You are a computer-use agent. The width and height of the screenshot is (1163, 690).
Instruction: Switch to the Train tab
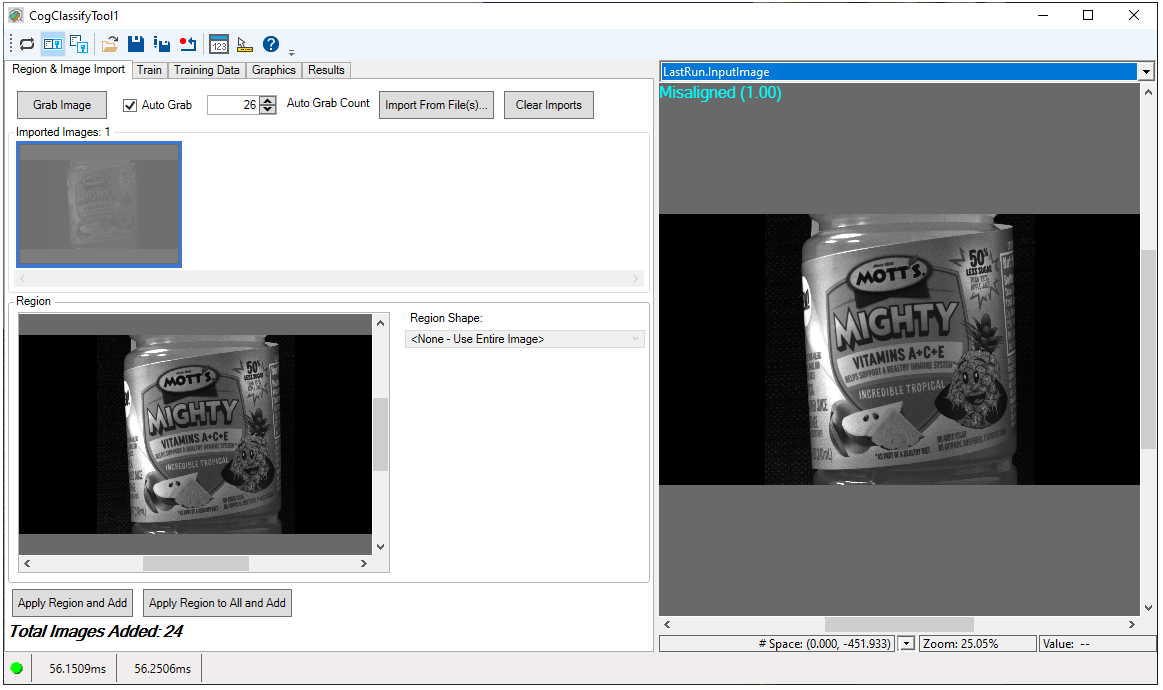pyautogui.click(x=149, y=70)
